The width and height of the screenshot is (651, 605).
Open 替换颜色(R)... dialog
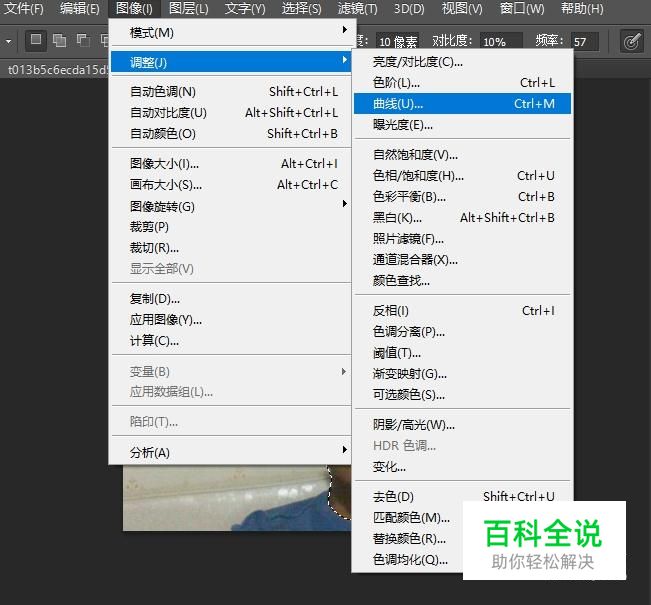[409, 539]
